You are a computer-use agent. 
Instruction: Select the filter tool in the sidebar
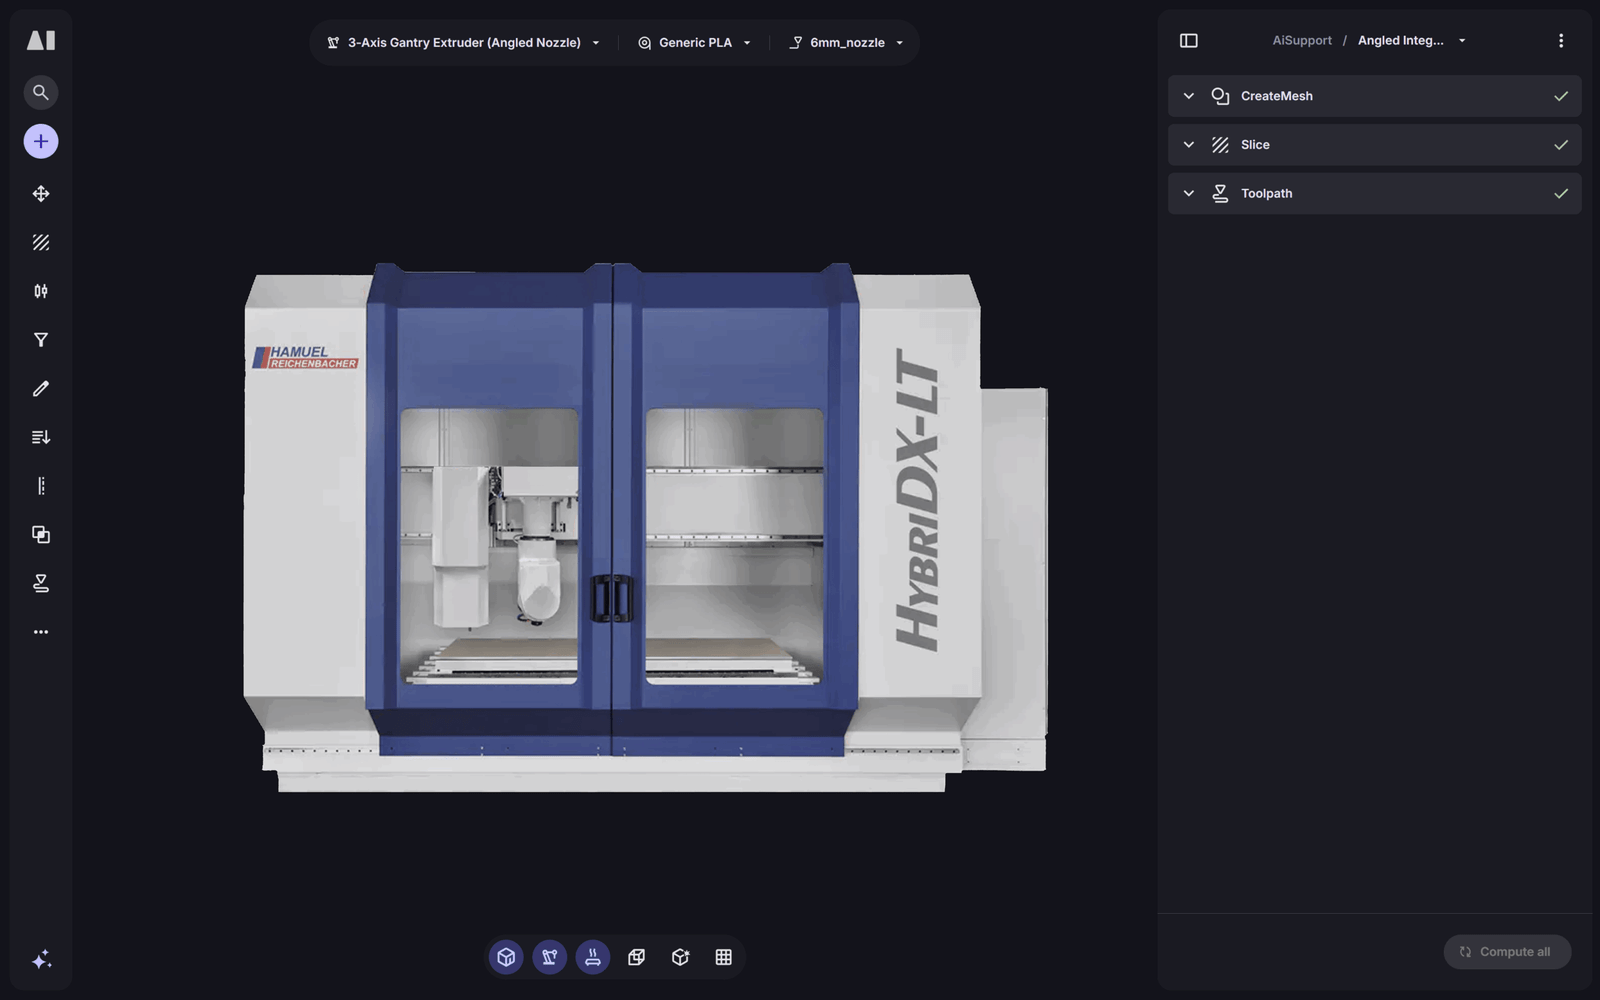(x=40, y=339)
